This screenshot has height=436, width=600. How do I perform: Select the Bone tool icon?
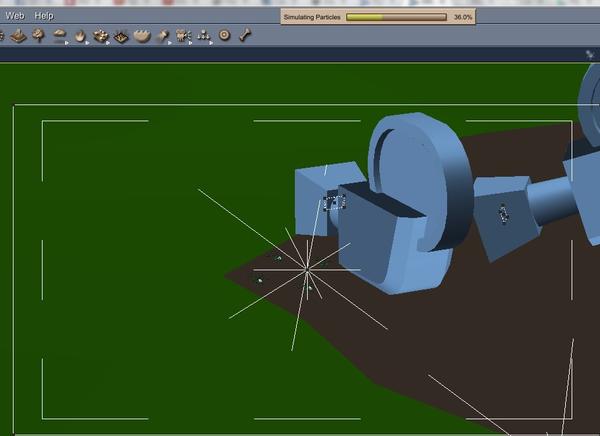tap(245, 35)
